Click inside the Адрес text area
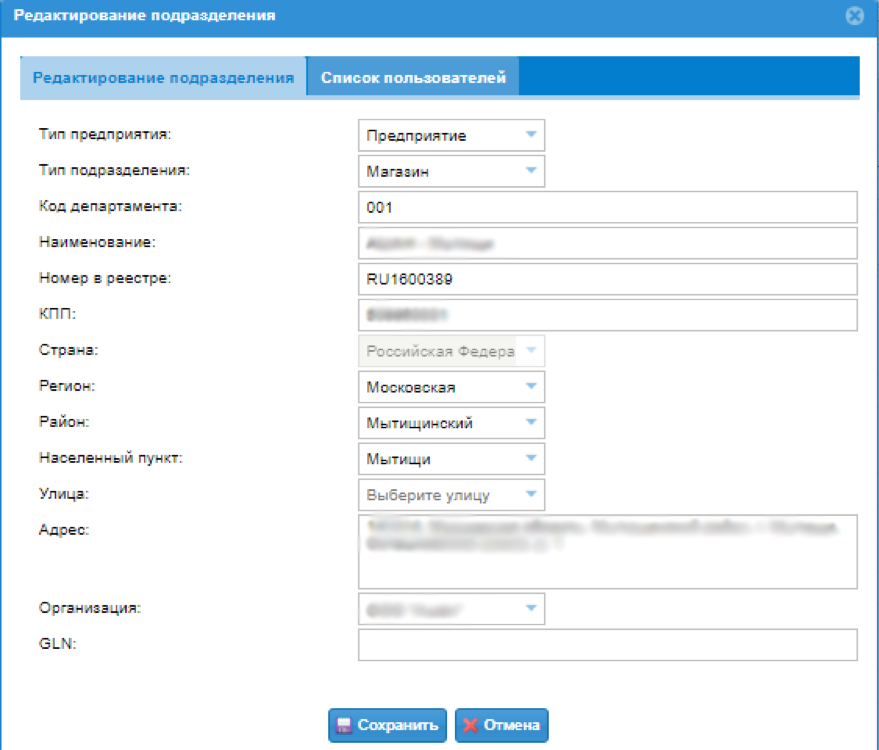 point(607,552)
